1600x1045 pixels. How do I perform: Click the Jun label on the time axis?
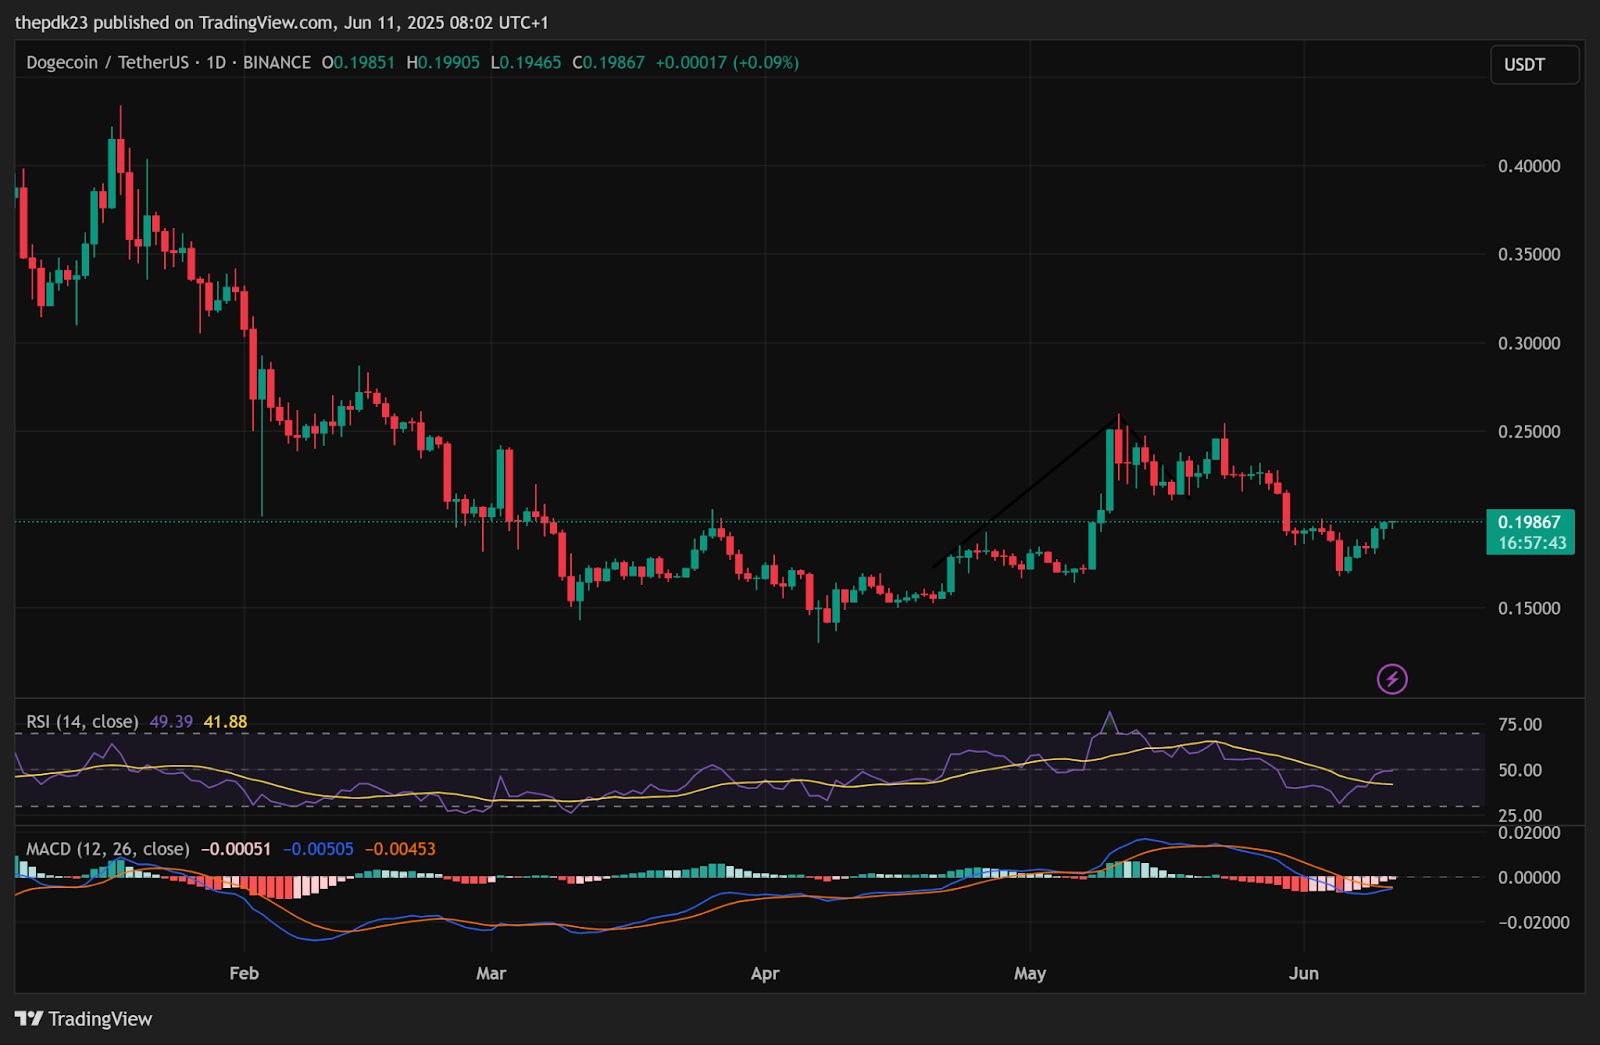click(1304, 973)
